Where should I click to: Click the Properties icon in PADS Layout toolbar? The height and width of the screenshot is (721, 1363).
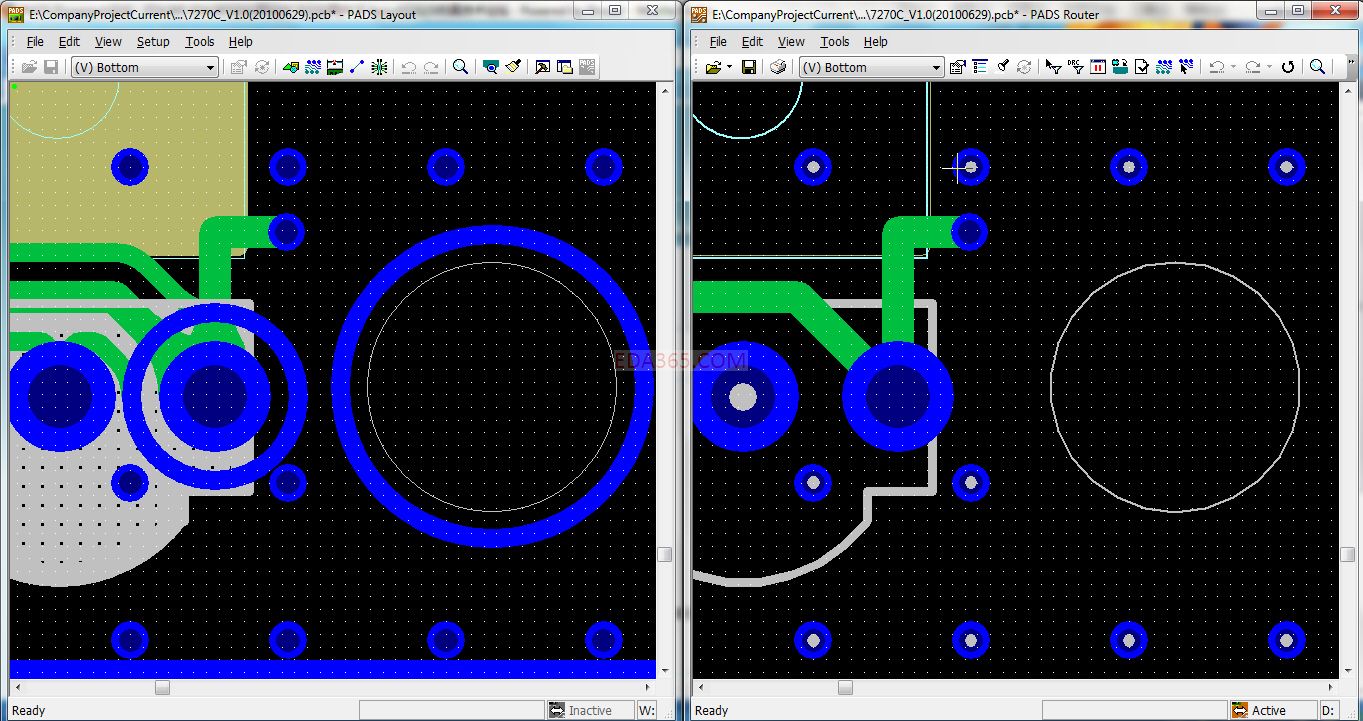[238, 67]
